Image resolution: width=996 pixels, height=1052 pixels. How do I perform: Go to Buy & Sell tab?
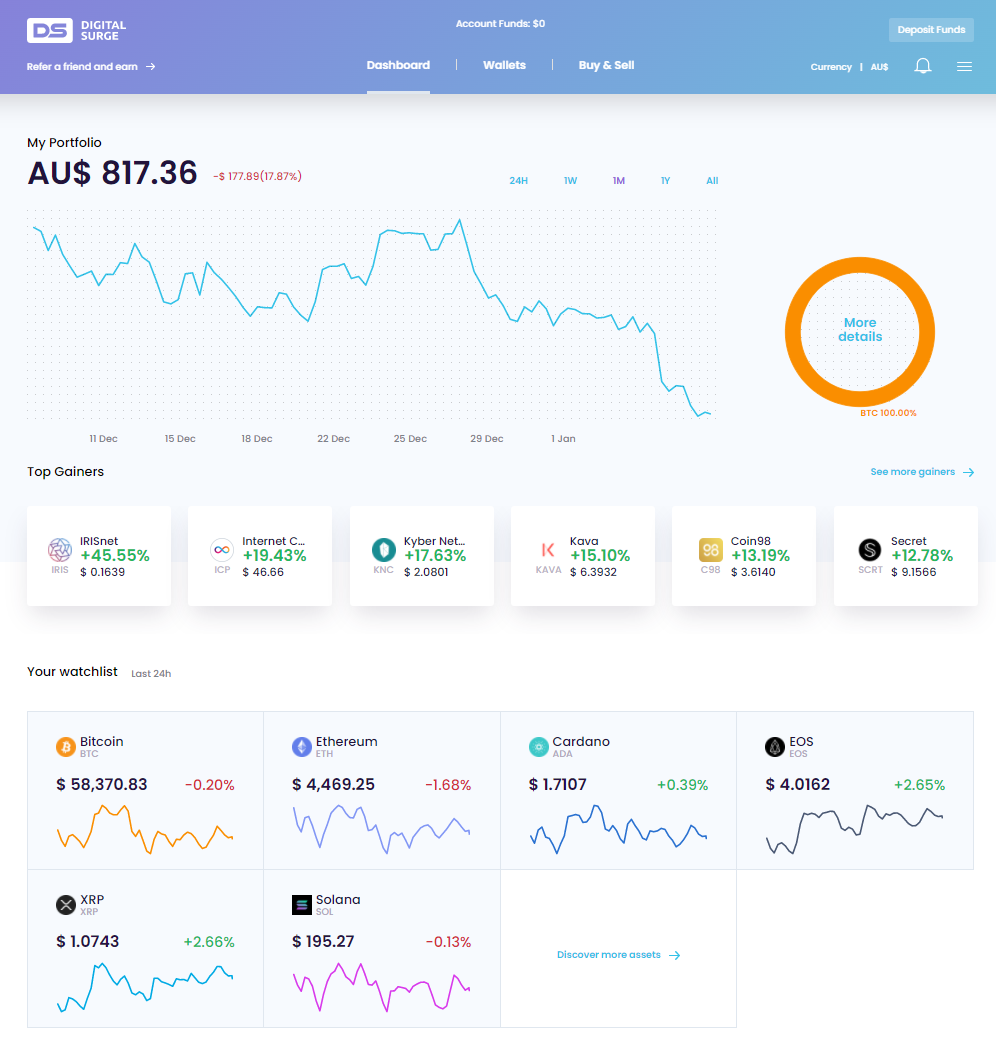coord(606,65)
